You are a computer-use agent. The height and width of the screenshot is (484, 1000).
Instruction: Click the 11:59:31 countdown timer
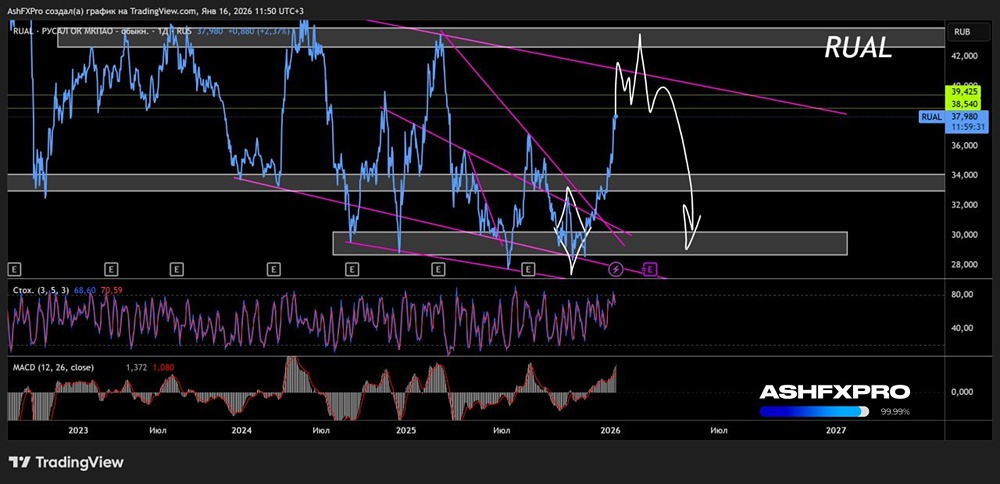pyautogui.click(x=965, y=126)
